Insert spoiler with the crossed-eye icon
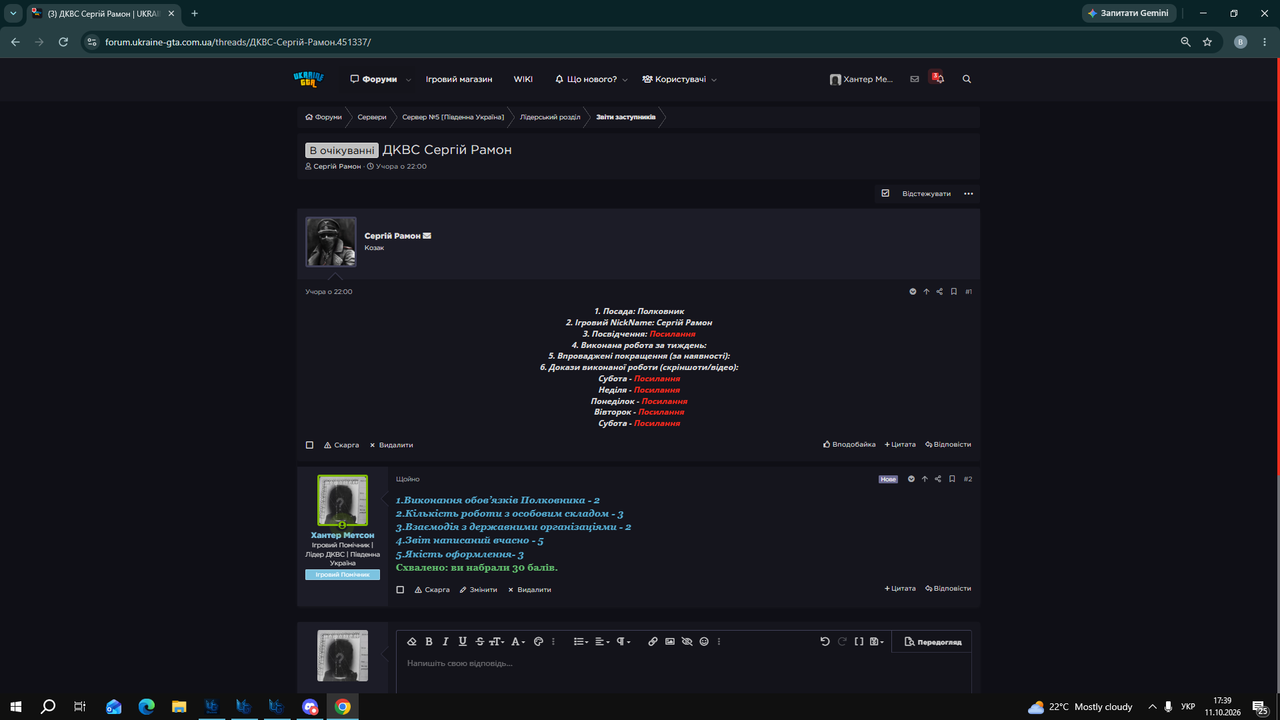Screen dimensions: 1280x720 point(687,641)
